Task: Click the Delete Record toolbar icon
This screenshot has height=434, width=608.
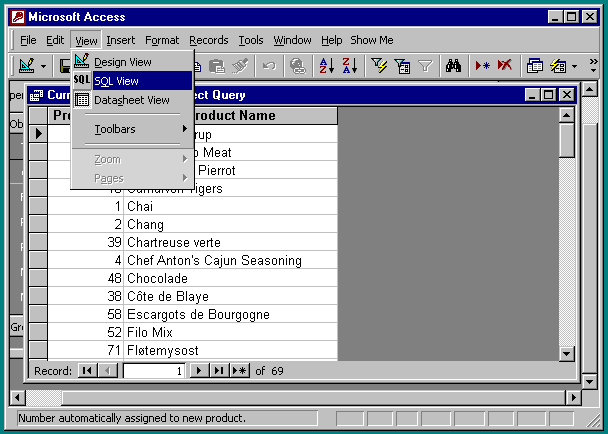Action: [505, 66]
